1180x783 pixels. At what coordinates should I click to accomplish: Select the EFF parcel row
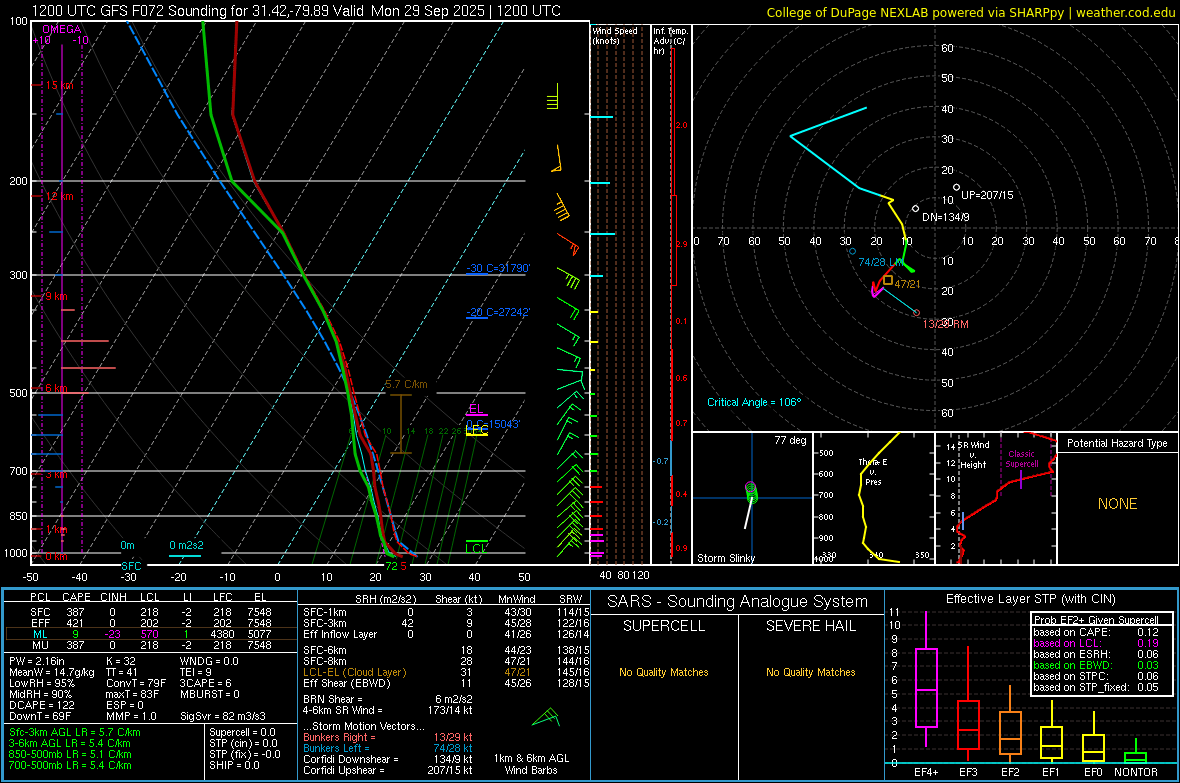(151, 623)
